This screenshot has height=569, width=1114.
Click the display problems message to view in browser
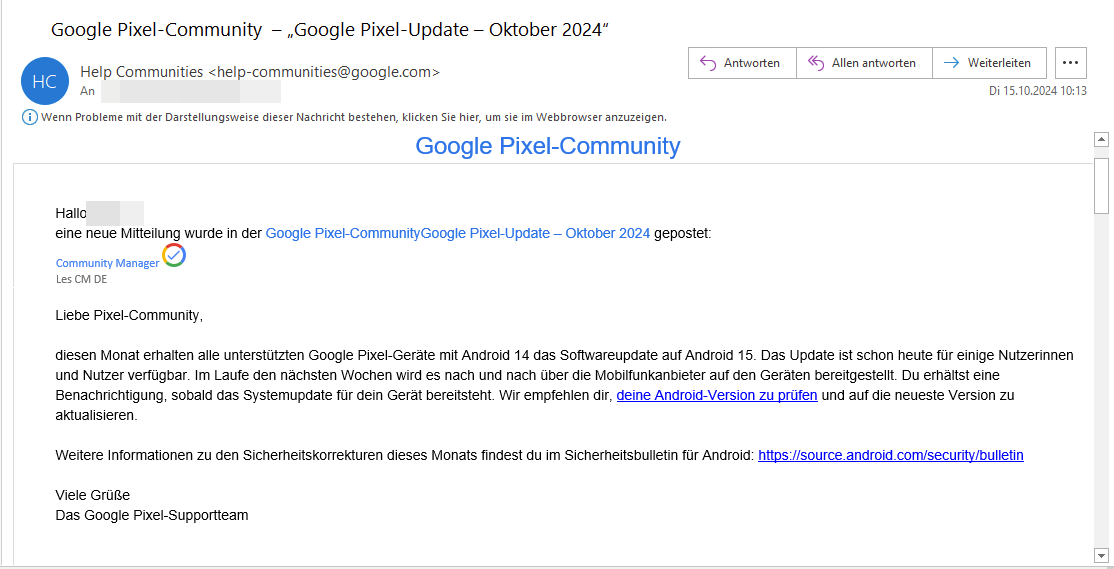click(x=353, y=117)
